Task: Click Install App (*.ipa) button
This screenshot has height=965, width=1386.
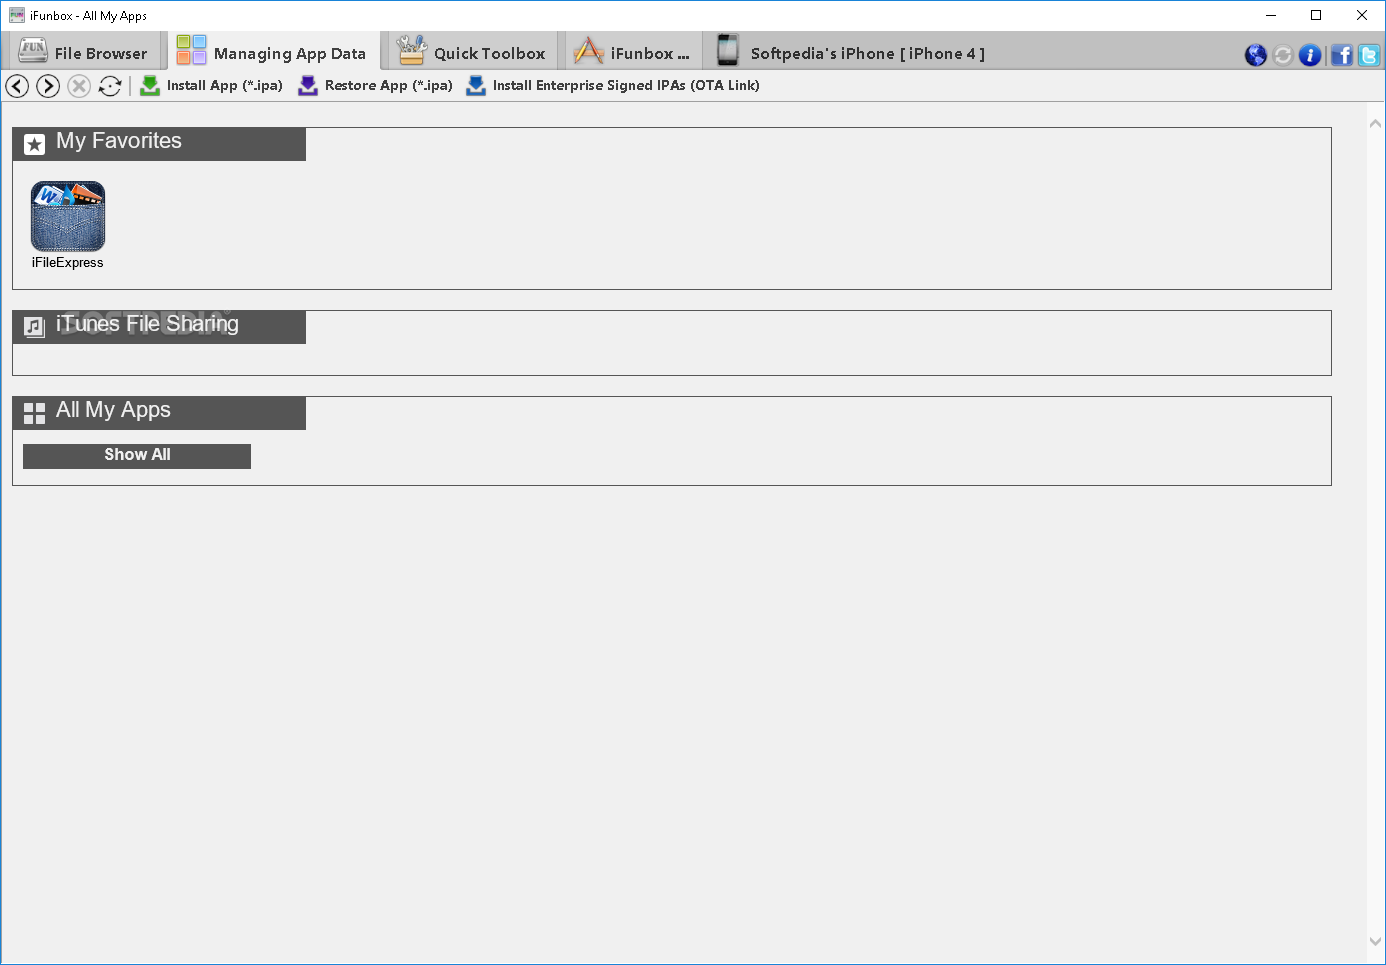Action: click(x=211, y=85)
